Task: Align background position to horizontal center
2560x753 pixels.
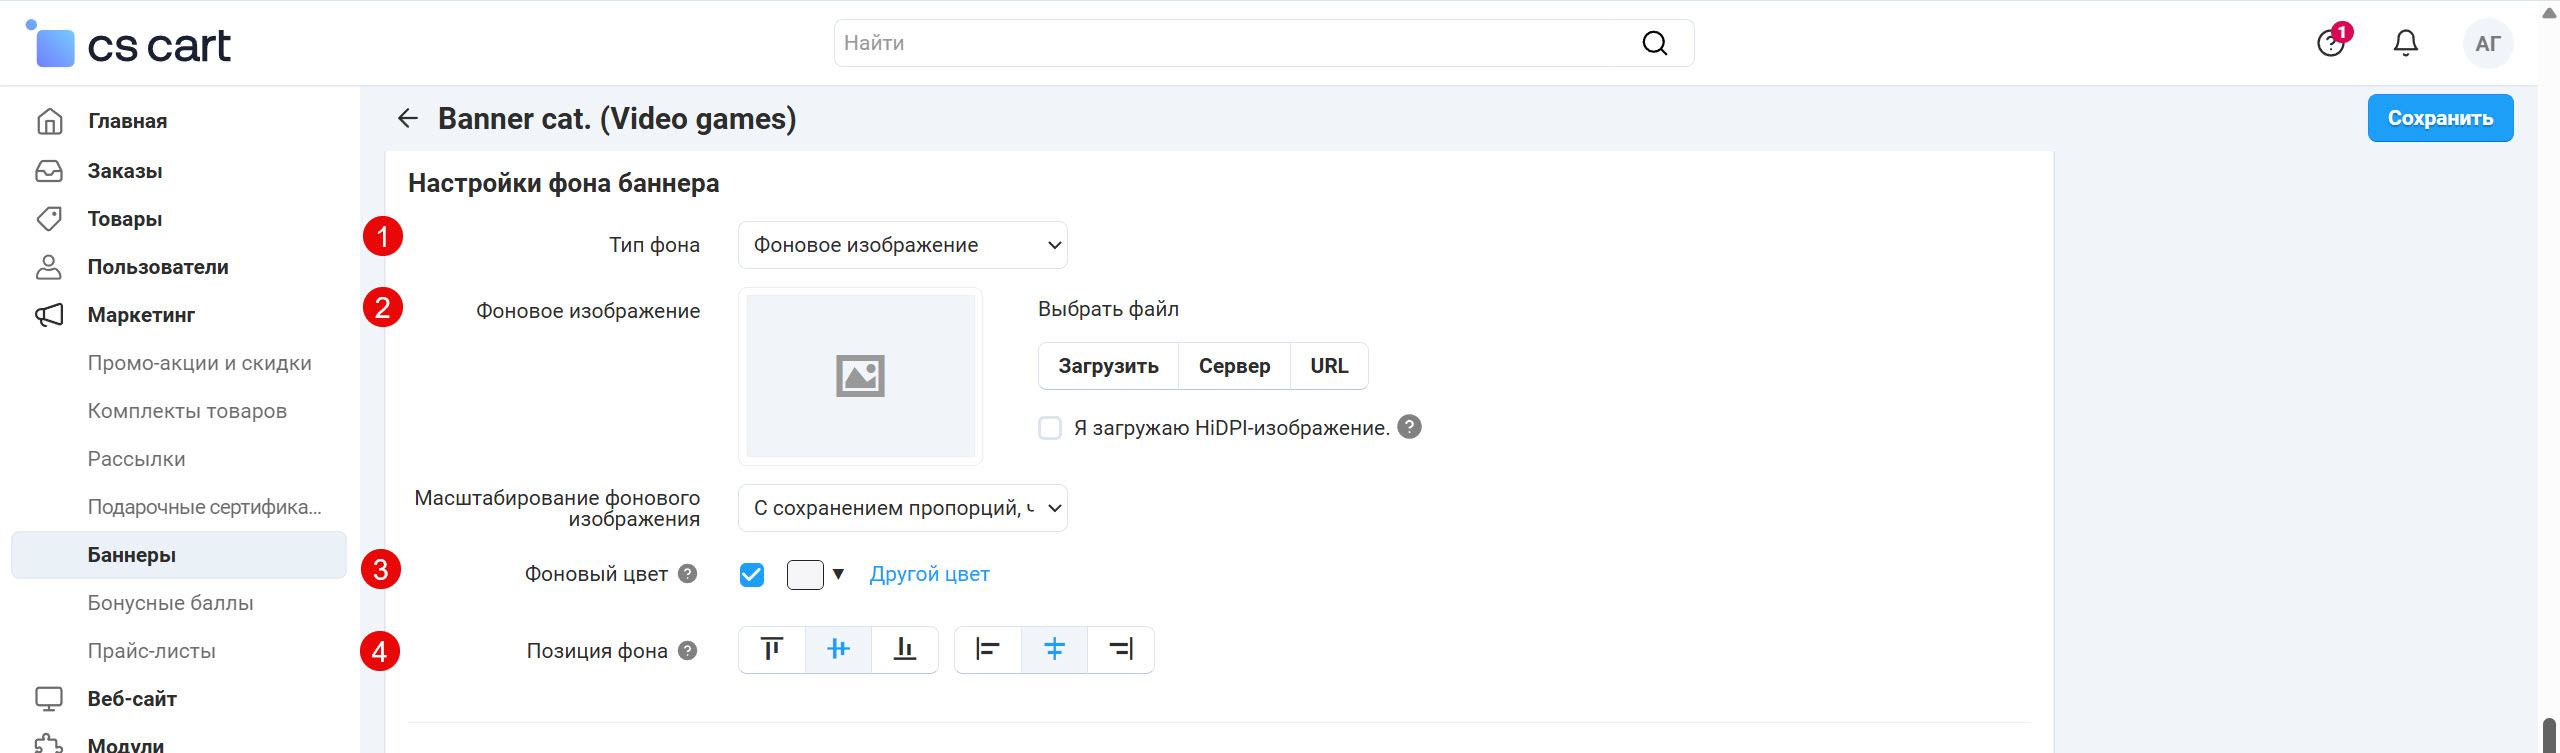Action: coord(1054,650)
